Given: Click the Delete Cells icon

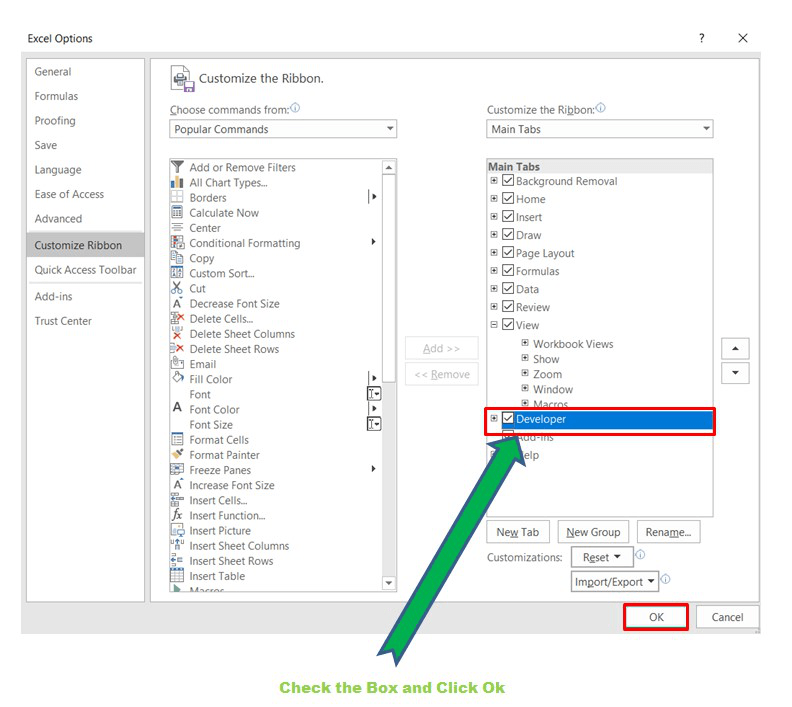Looking at the screenshot, I should point(177,318).
